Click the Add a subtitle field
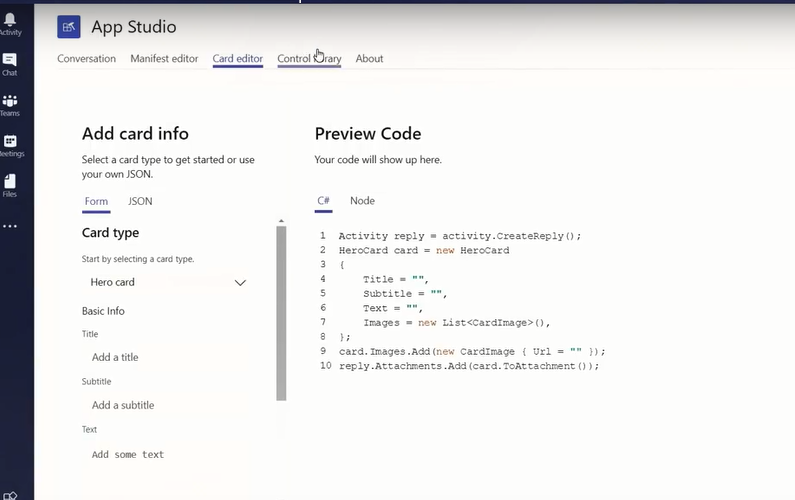This screenshot has width=795, height=500. tap(170, 405)
